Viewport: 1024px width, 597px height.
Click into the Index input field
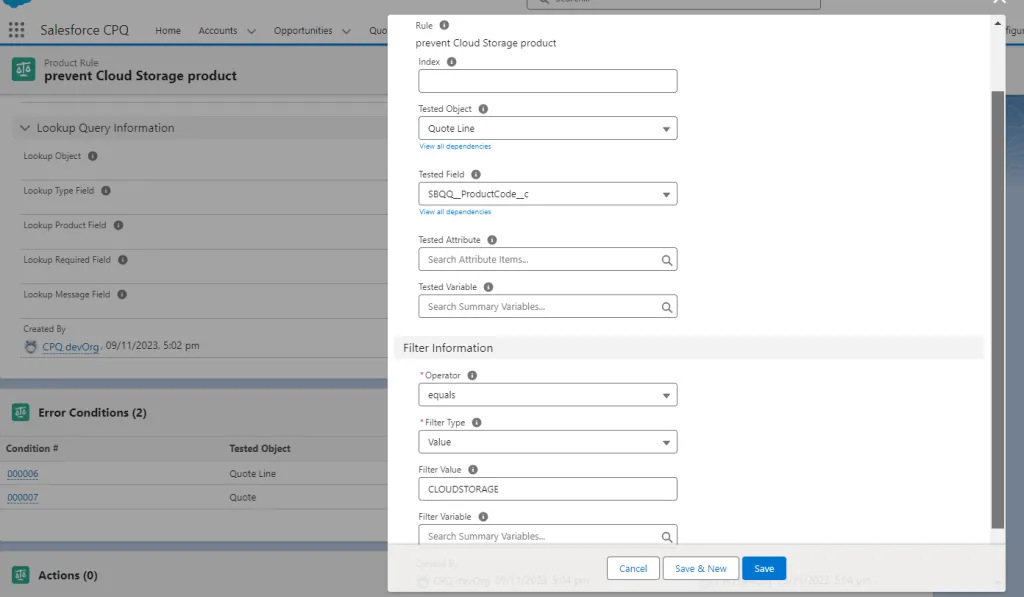pyautogui.click(x=547, y=81)
